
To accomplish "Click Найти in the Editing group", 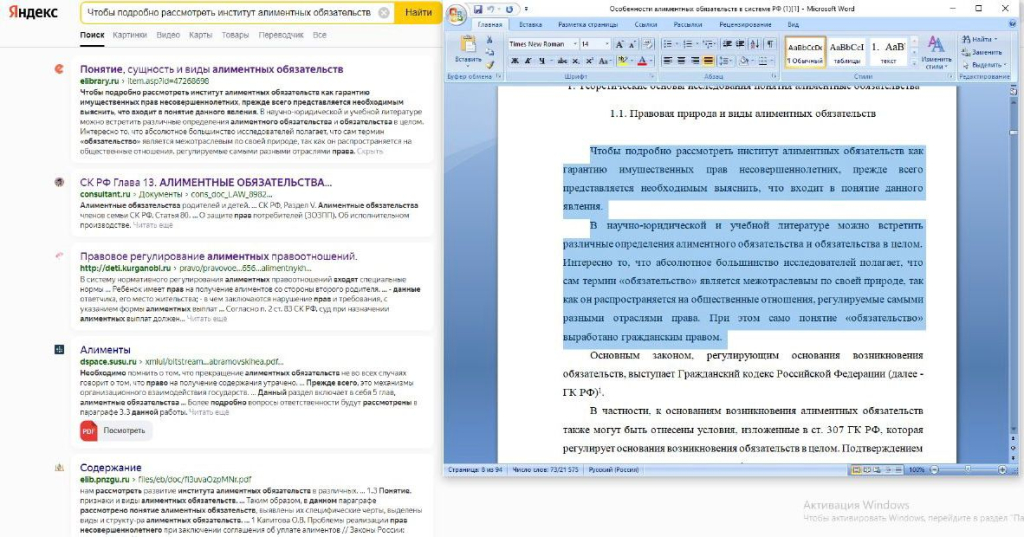I will coord(979,39).
